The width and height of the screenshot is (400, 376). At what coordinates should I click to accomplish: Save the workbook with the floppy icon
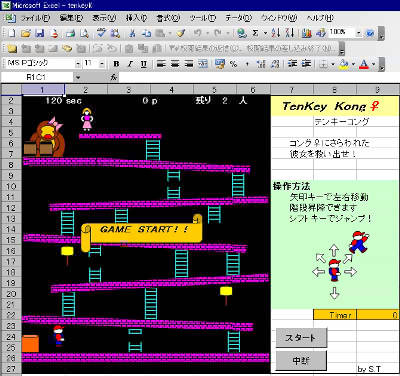(40, 33)
